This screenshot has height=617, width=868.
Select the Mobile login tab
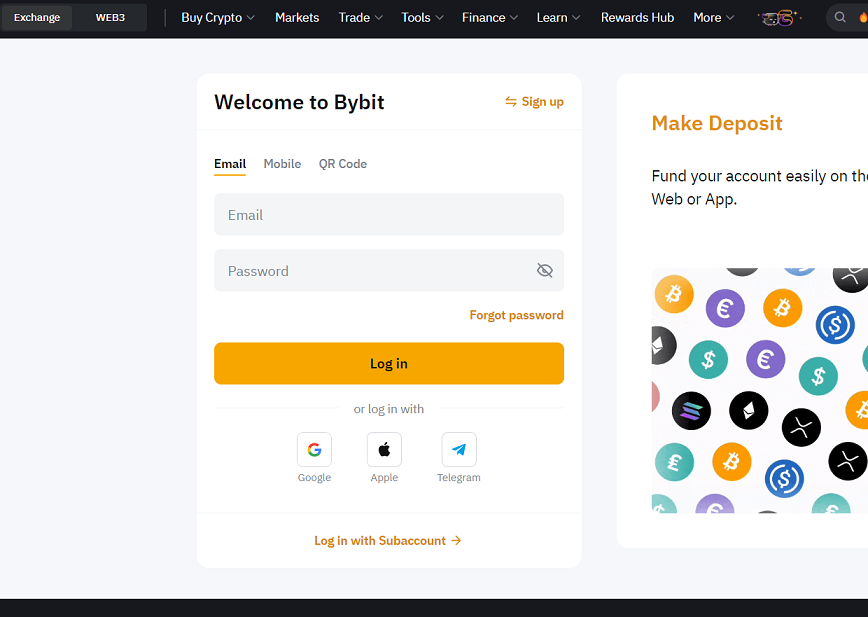coord(282,164)
